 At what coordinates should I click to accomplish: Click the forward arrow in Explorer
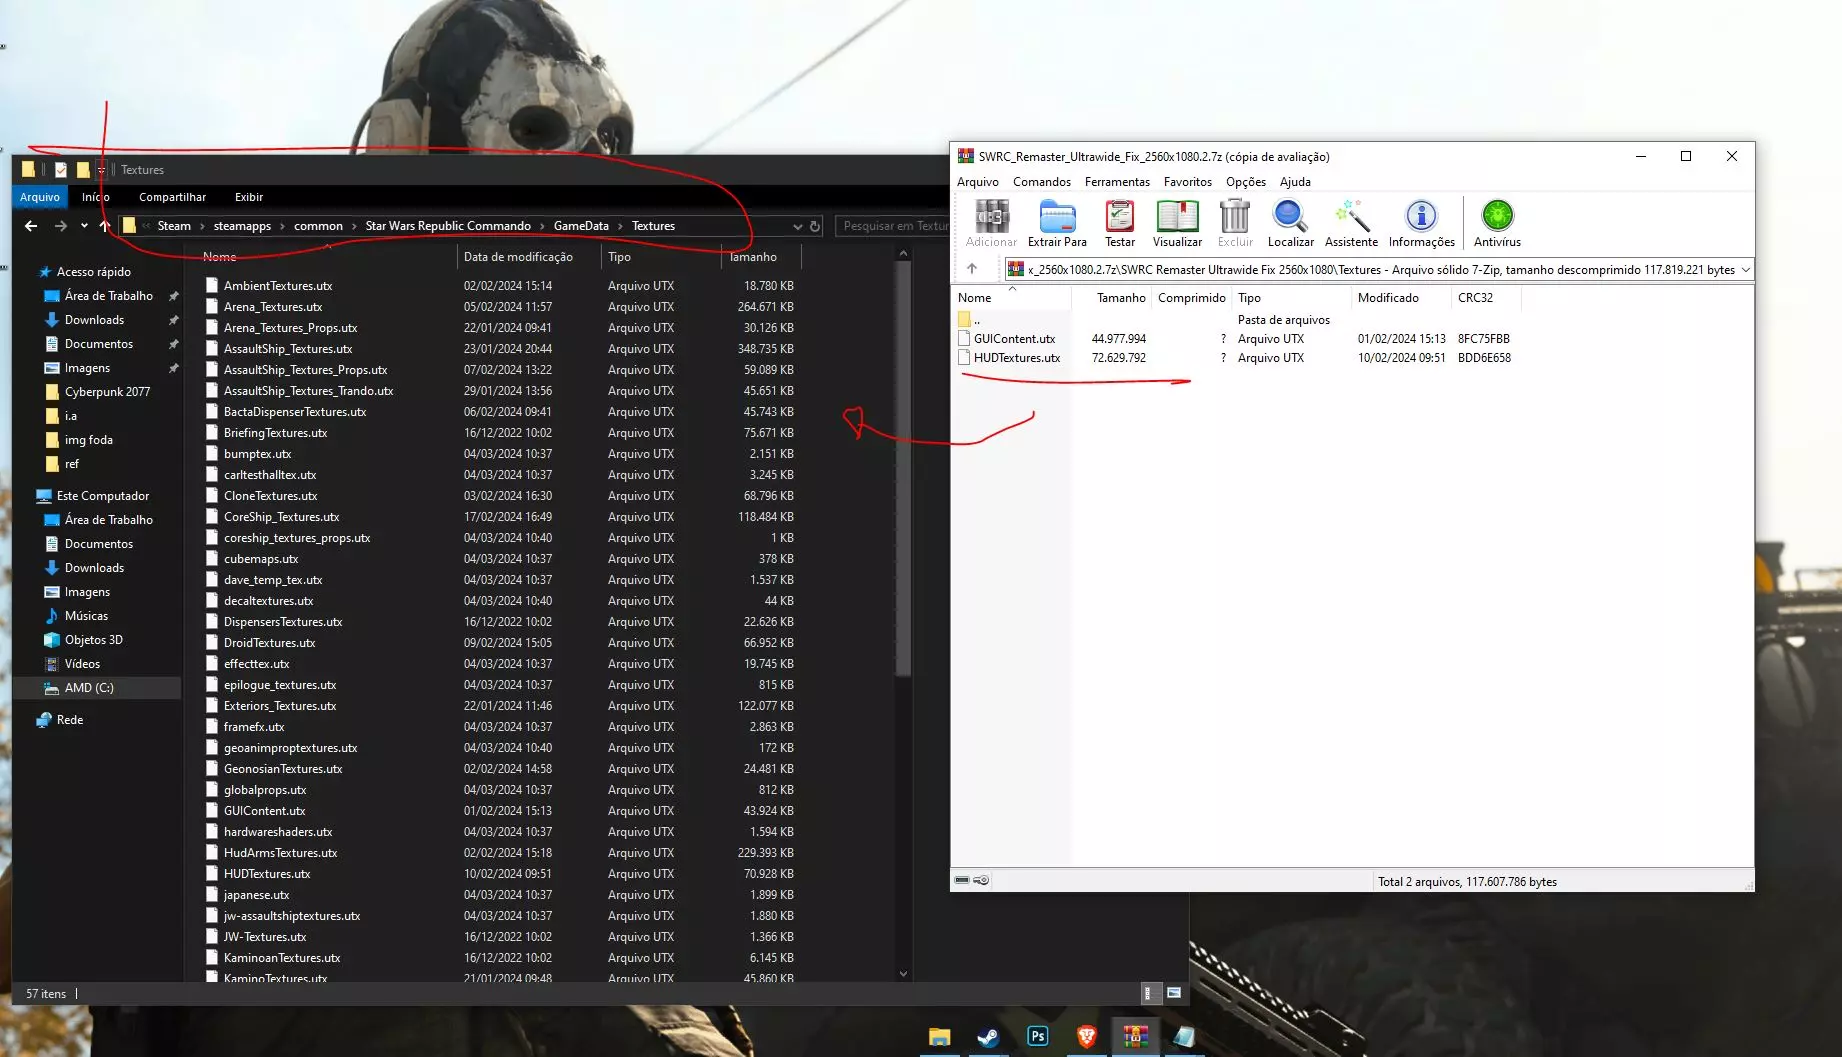(x=61, y=226)
